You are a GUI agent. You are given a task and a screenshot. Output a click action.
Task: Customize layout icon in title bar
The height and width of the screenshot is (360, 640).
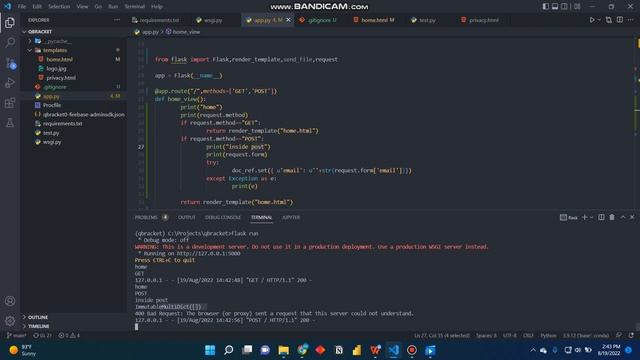(x=577, y=7)
